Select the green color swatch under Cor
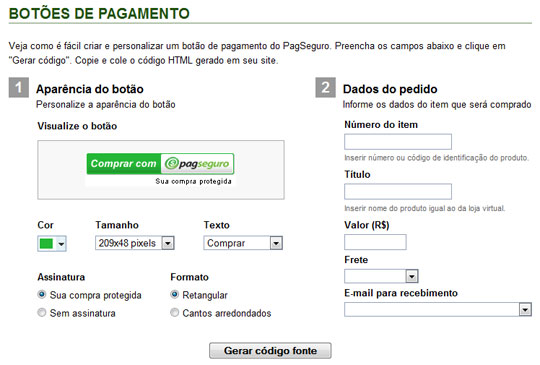 [46, 244]
